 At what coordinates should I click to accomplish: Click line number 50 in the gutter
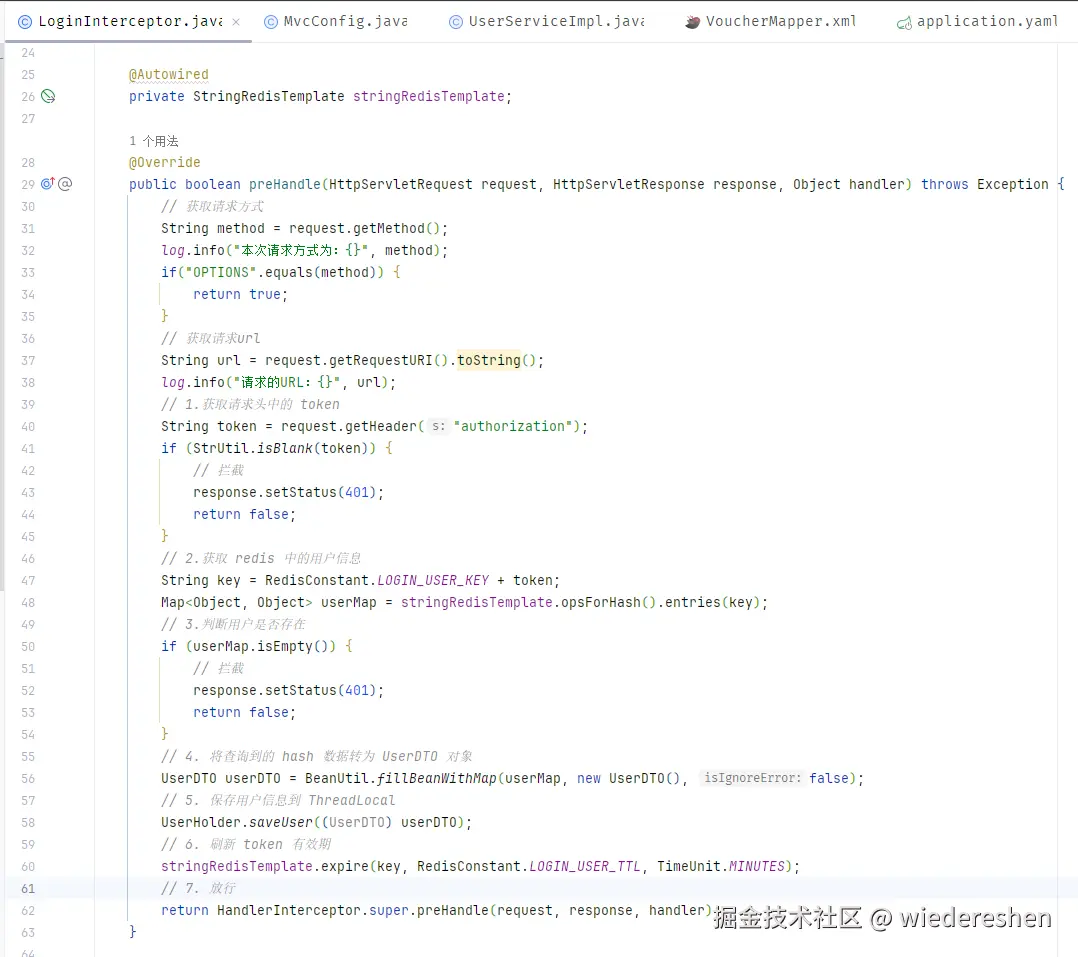coord(27,646)
